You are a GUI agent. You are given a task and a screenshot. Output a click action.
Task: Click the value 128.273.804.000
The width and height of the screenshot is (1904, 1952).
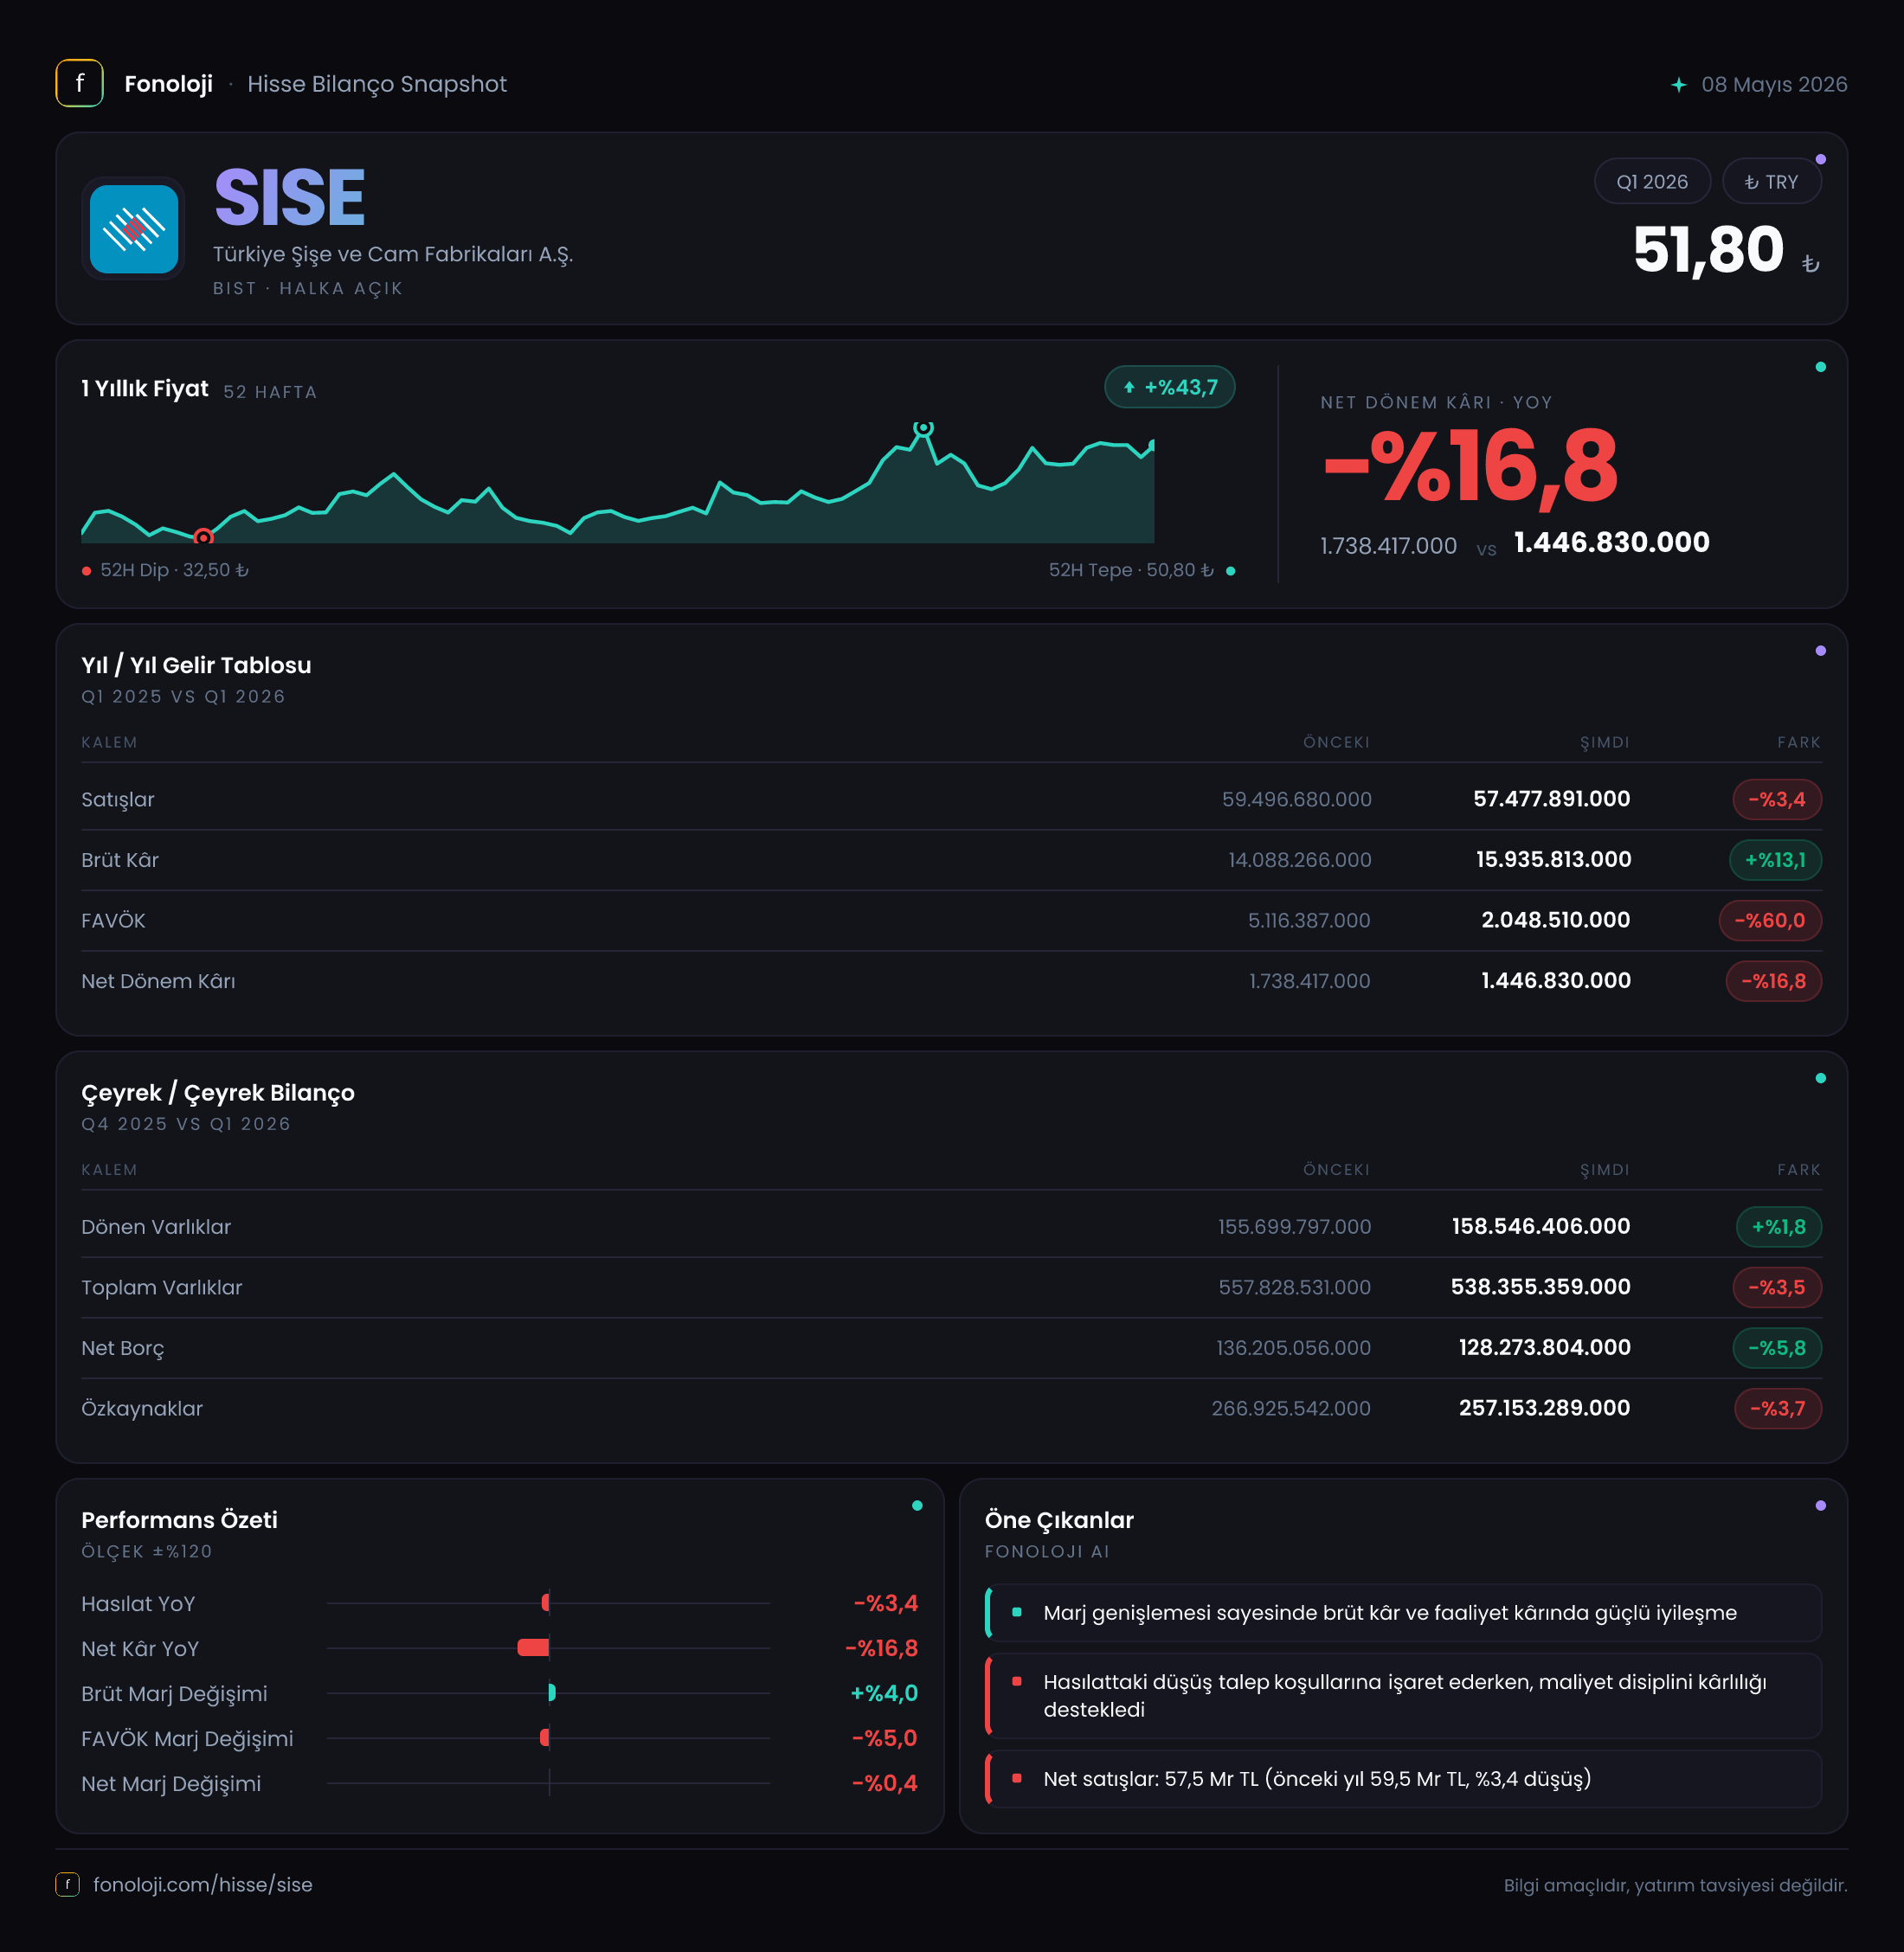(1544, 1348)
